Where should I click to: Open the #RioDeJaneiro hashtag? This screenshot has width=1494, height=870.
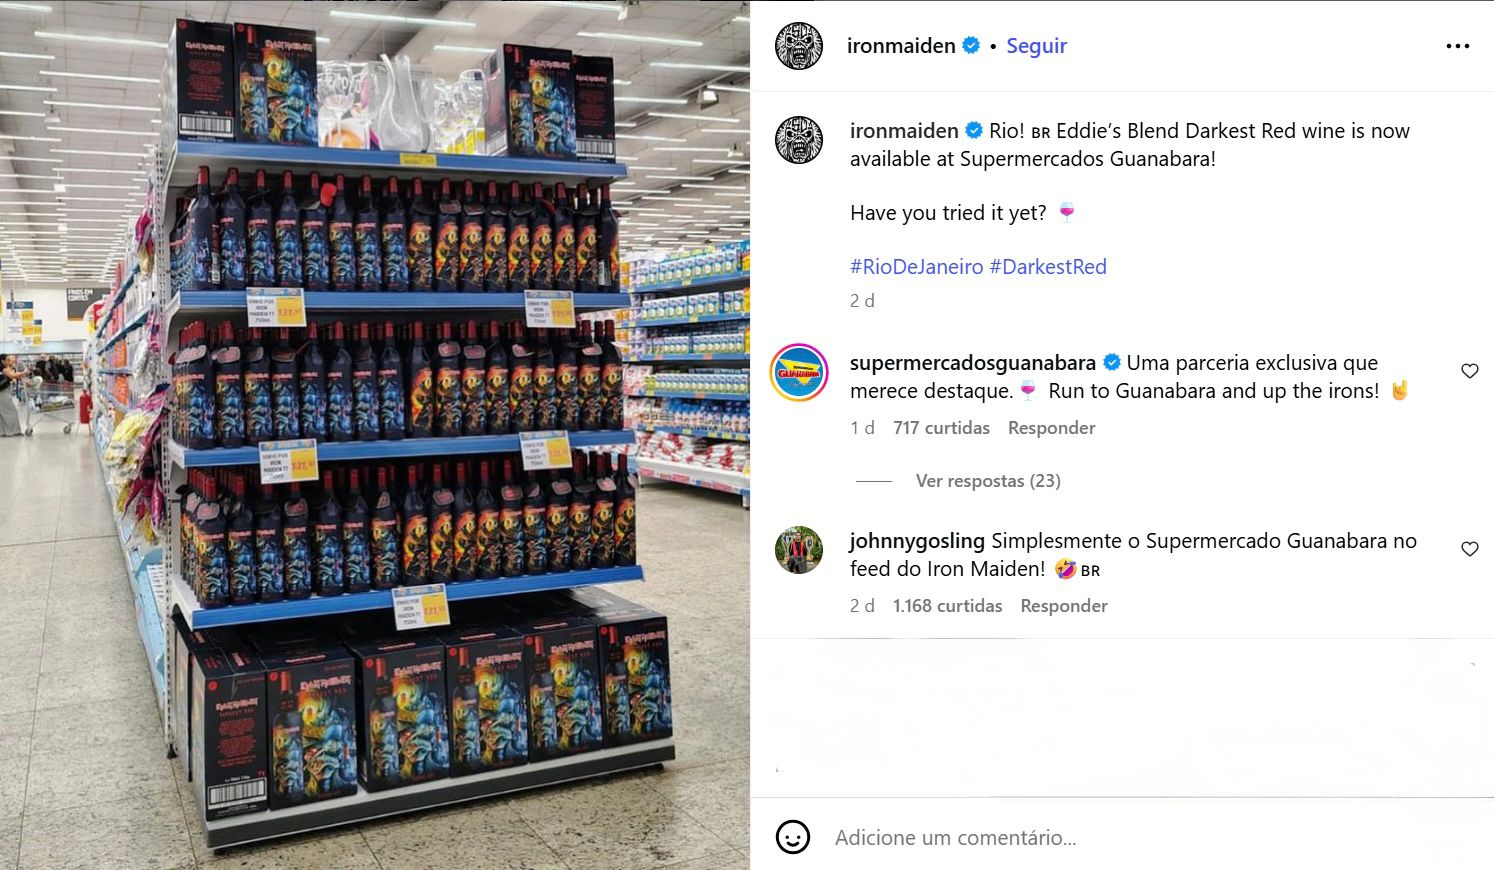917,267
